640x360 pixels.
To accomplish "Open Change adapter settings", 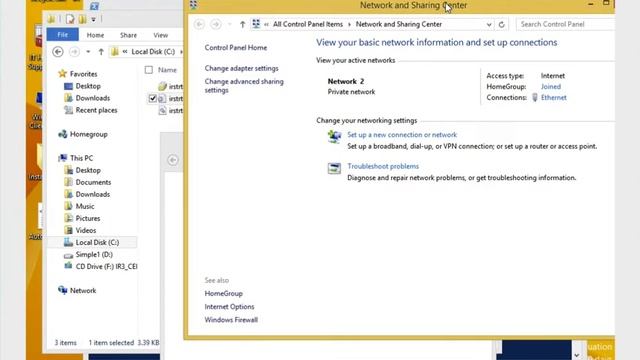I will (x=241, y=68).
